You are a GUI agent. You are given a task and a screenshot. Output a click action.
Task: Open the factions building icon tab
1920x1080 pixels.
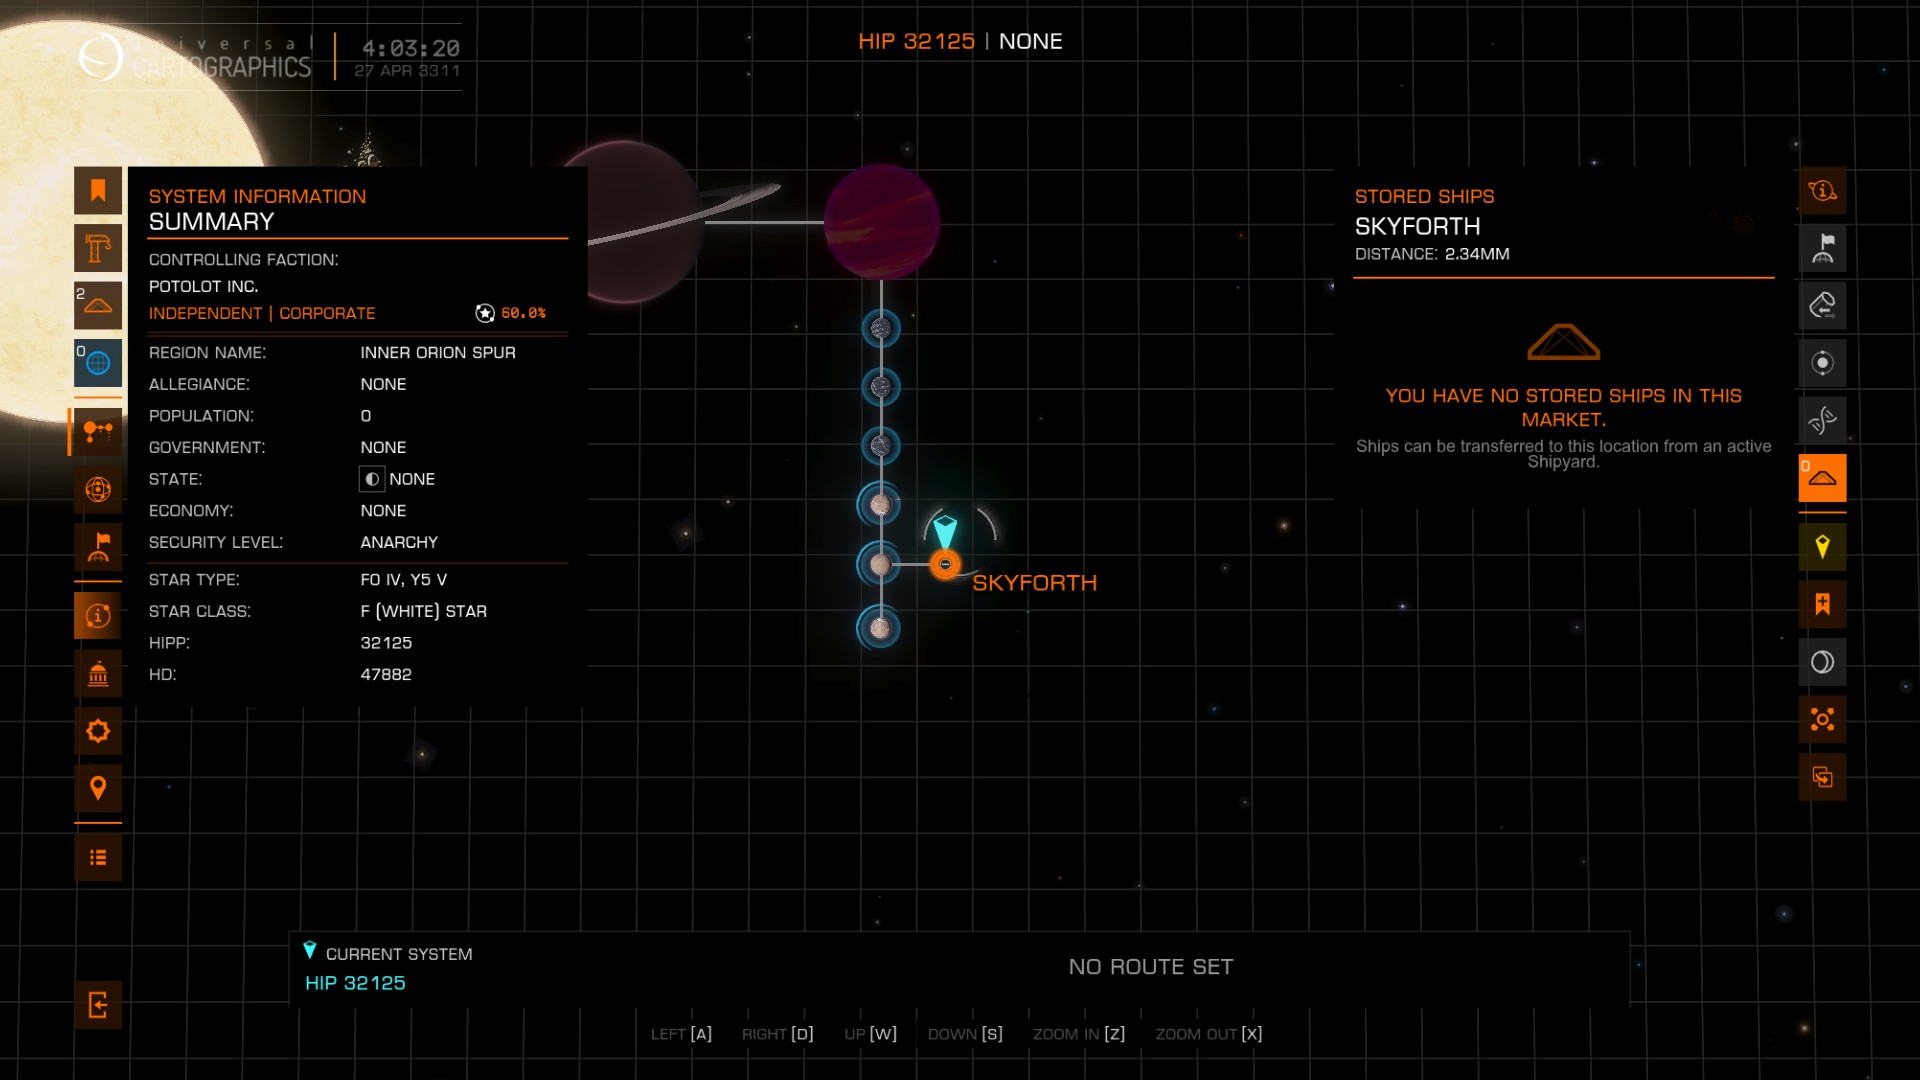98,674
